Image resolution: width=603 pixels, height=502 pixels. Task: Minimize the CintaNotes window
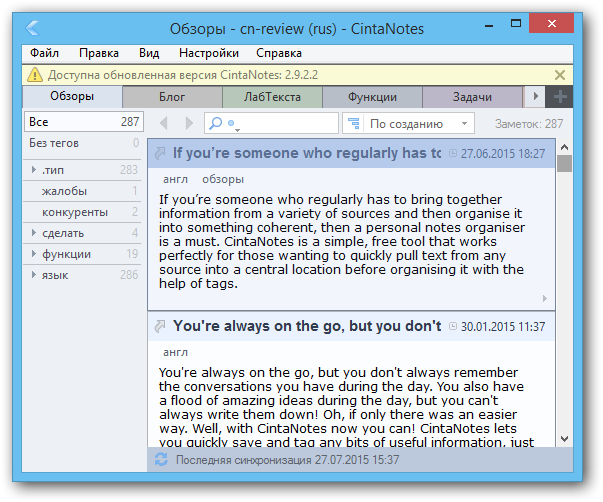pos(489,25)
